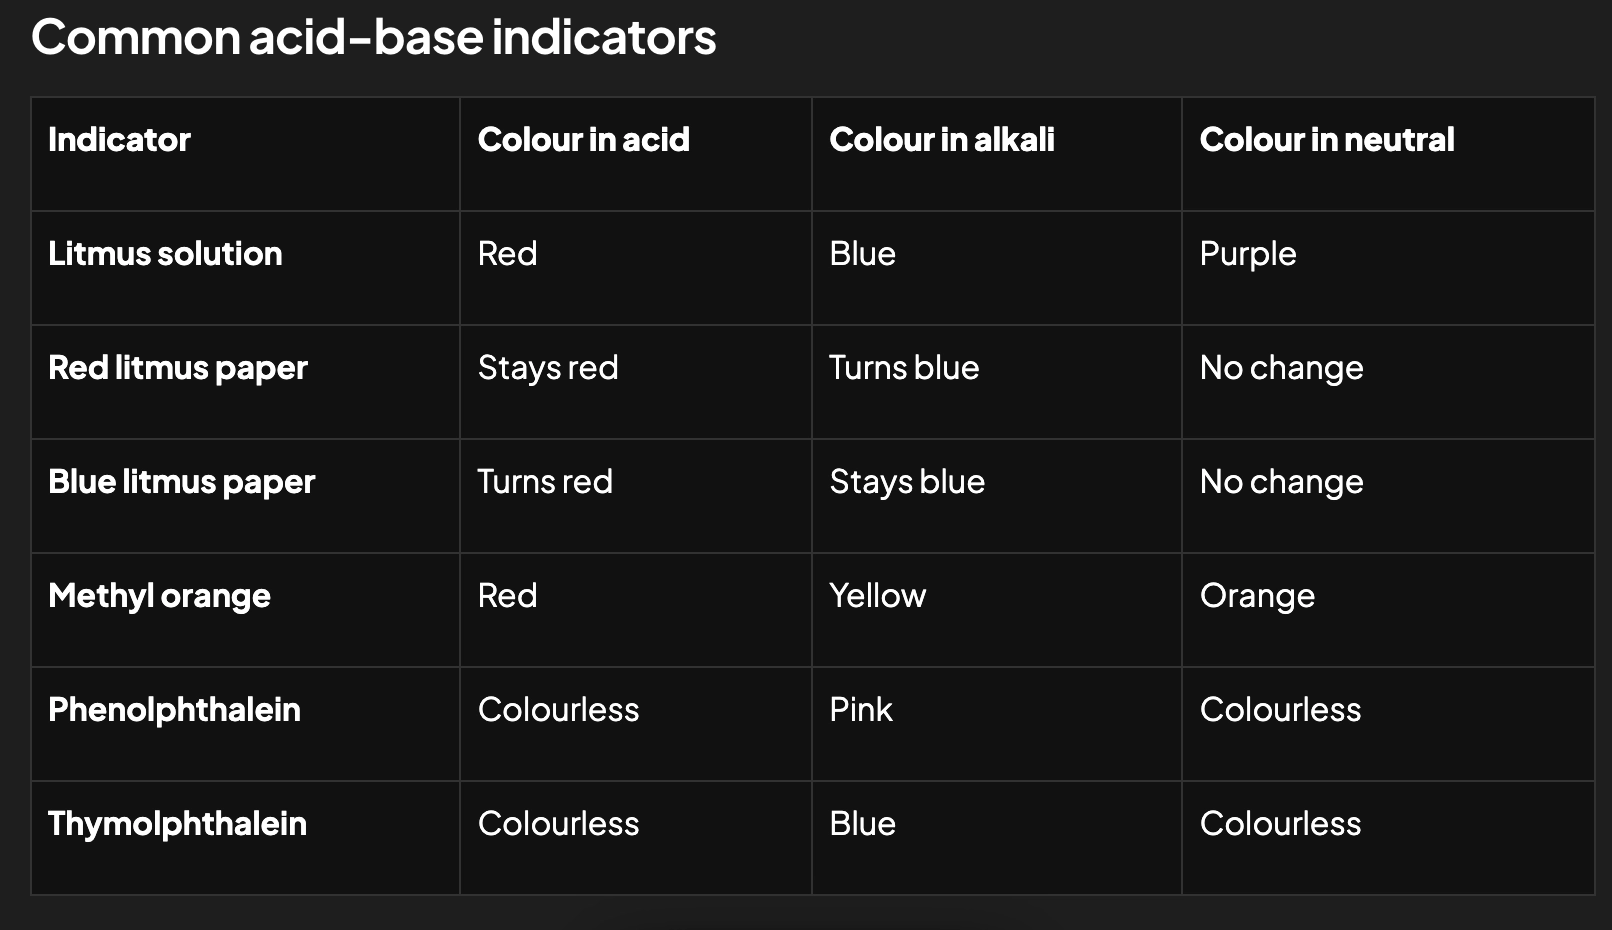Image resolution: width=1612 pixels, height=930 pixels.
Task: Select the 'Orange' cell in neutral column
Action: coord(1257,596)
